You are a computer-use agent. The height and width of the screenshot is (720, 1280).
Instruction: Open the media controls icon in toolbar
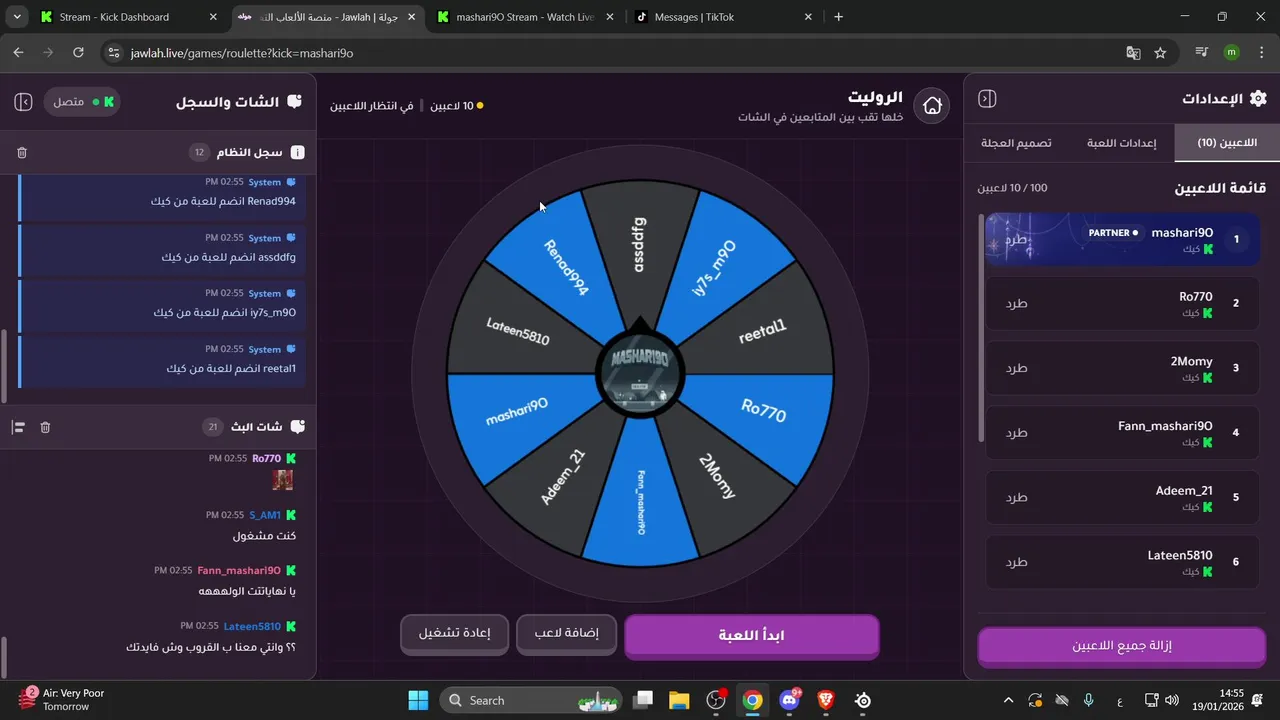click(x=1202, y=53)
